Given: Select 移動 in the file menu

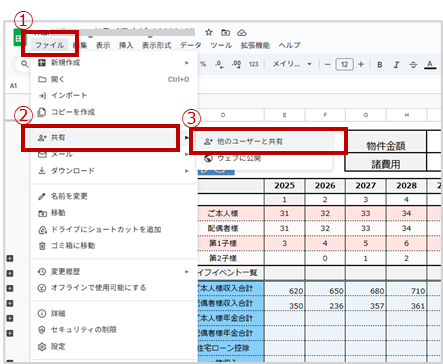Looking at the screenshot, I should [114, 213].
